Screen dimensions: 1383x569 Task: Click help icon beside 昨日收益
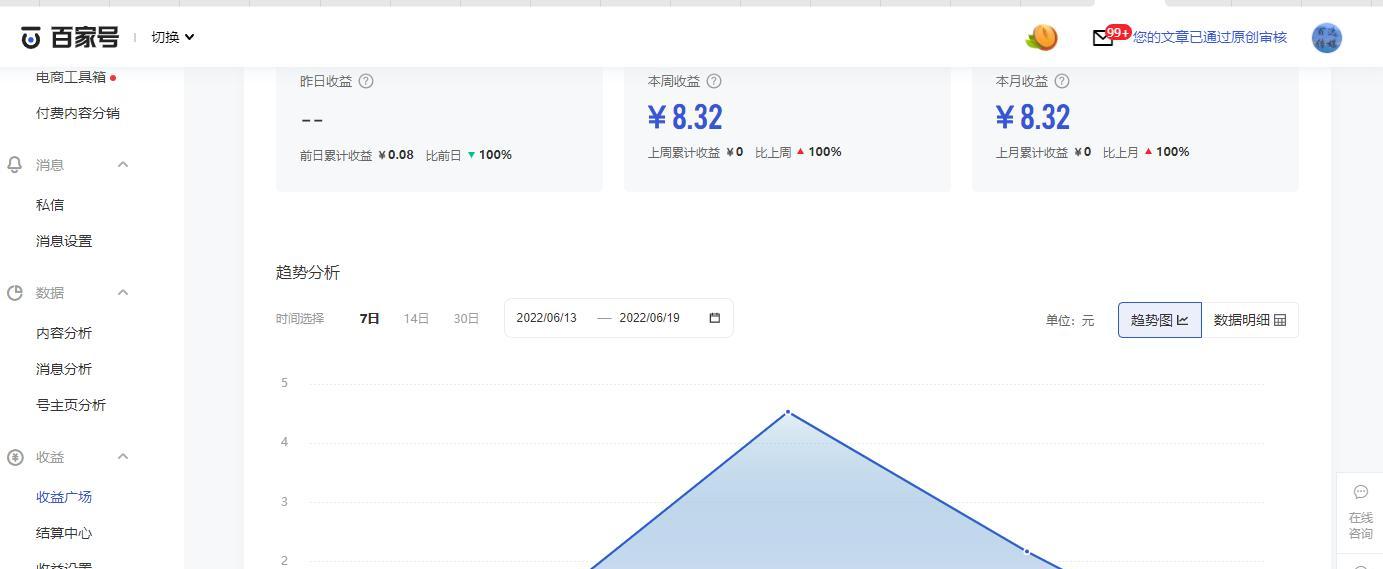pyautogui.click(x=366, y=81)
